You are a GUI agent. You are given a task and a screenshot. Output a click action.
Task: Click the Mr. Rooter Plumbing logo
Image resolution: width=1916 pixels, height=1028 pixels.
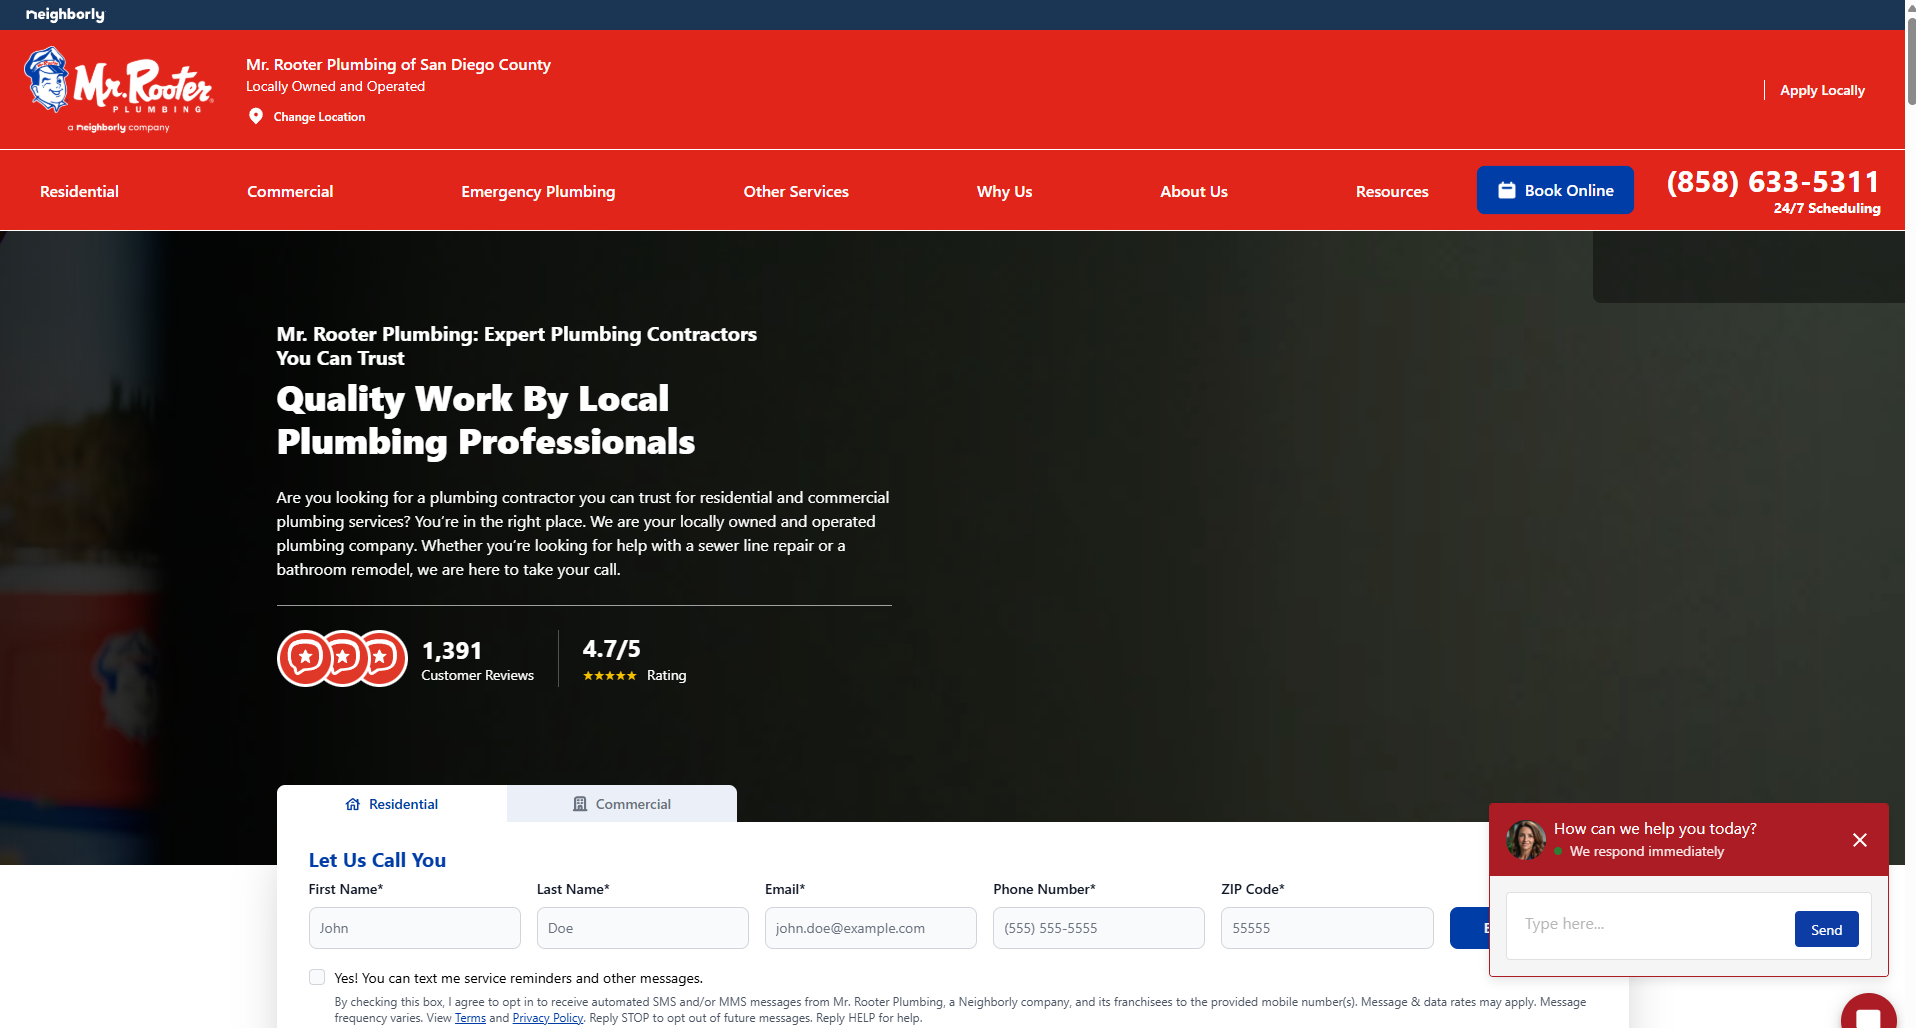(x=118, y=89)
